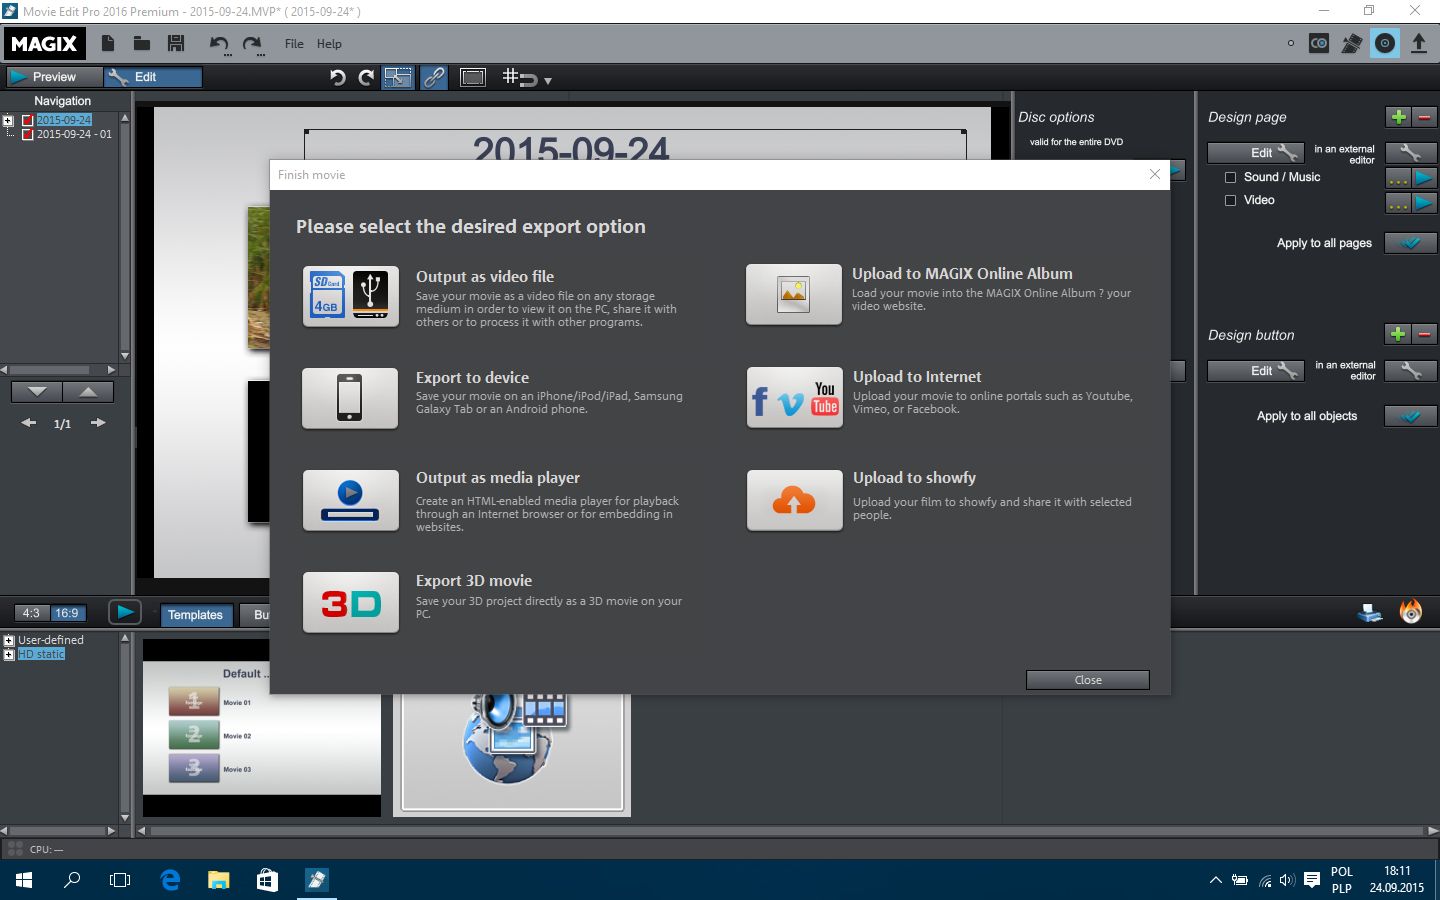Apply the design to all objects checkmark
Image resolution: width=1440 pixels, height=900 pixels.
pos(1411,416)
